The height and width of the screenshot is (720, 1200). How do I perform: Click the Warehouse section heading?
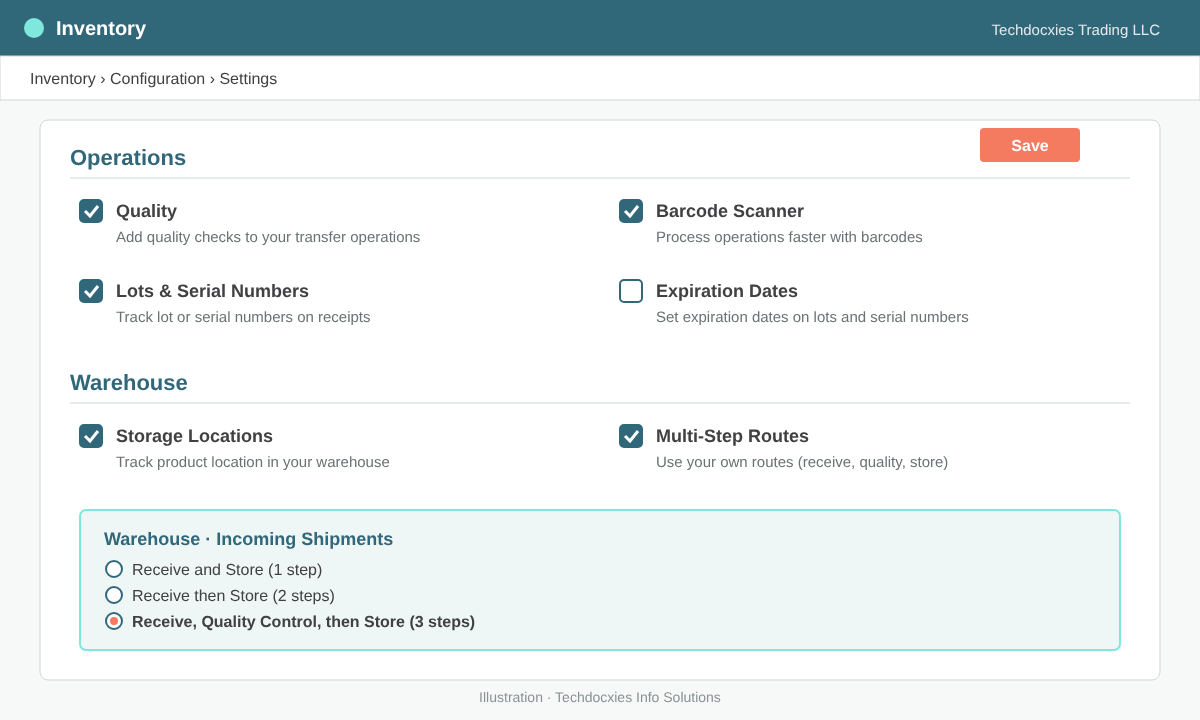click(129, 382)
